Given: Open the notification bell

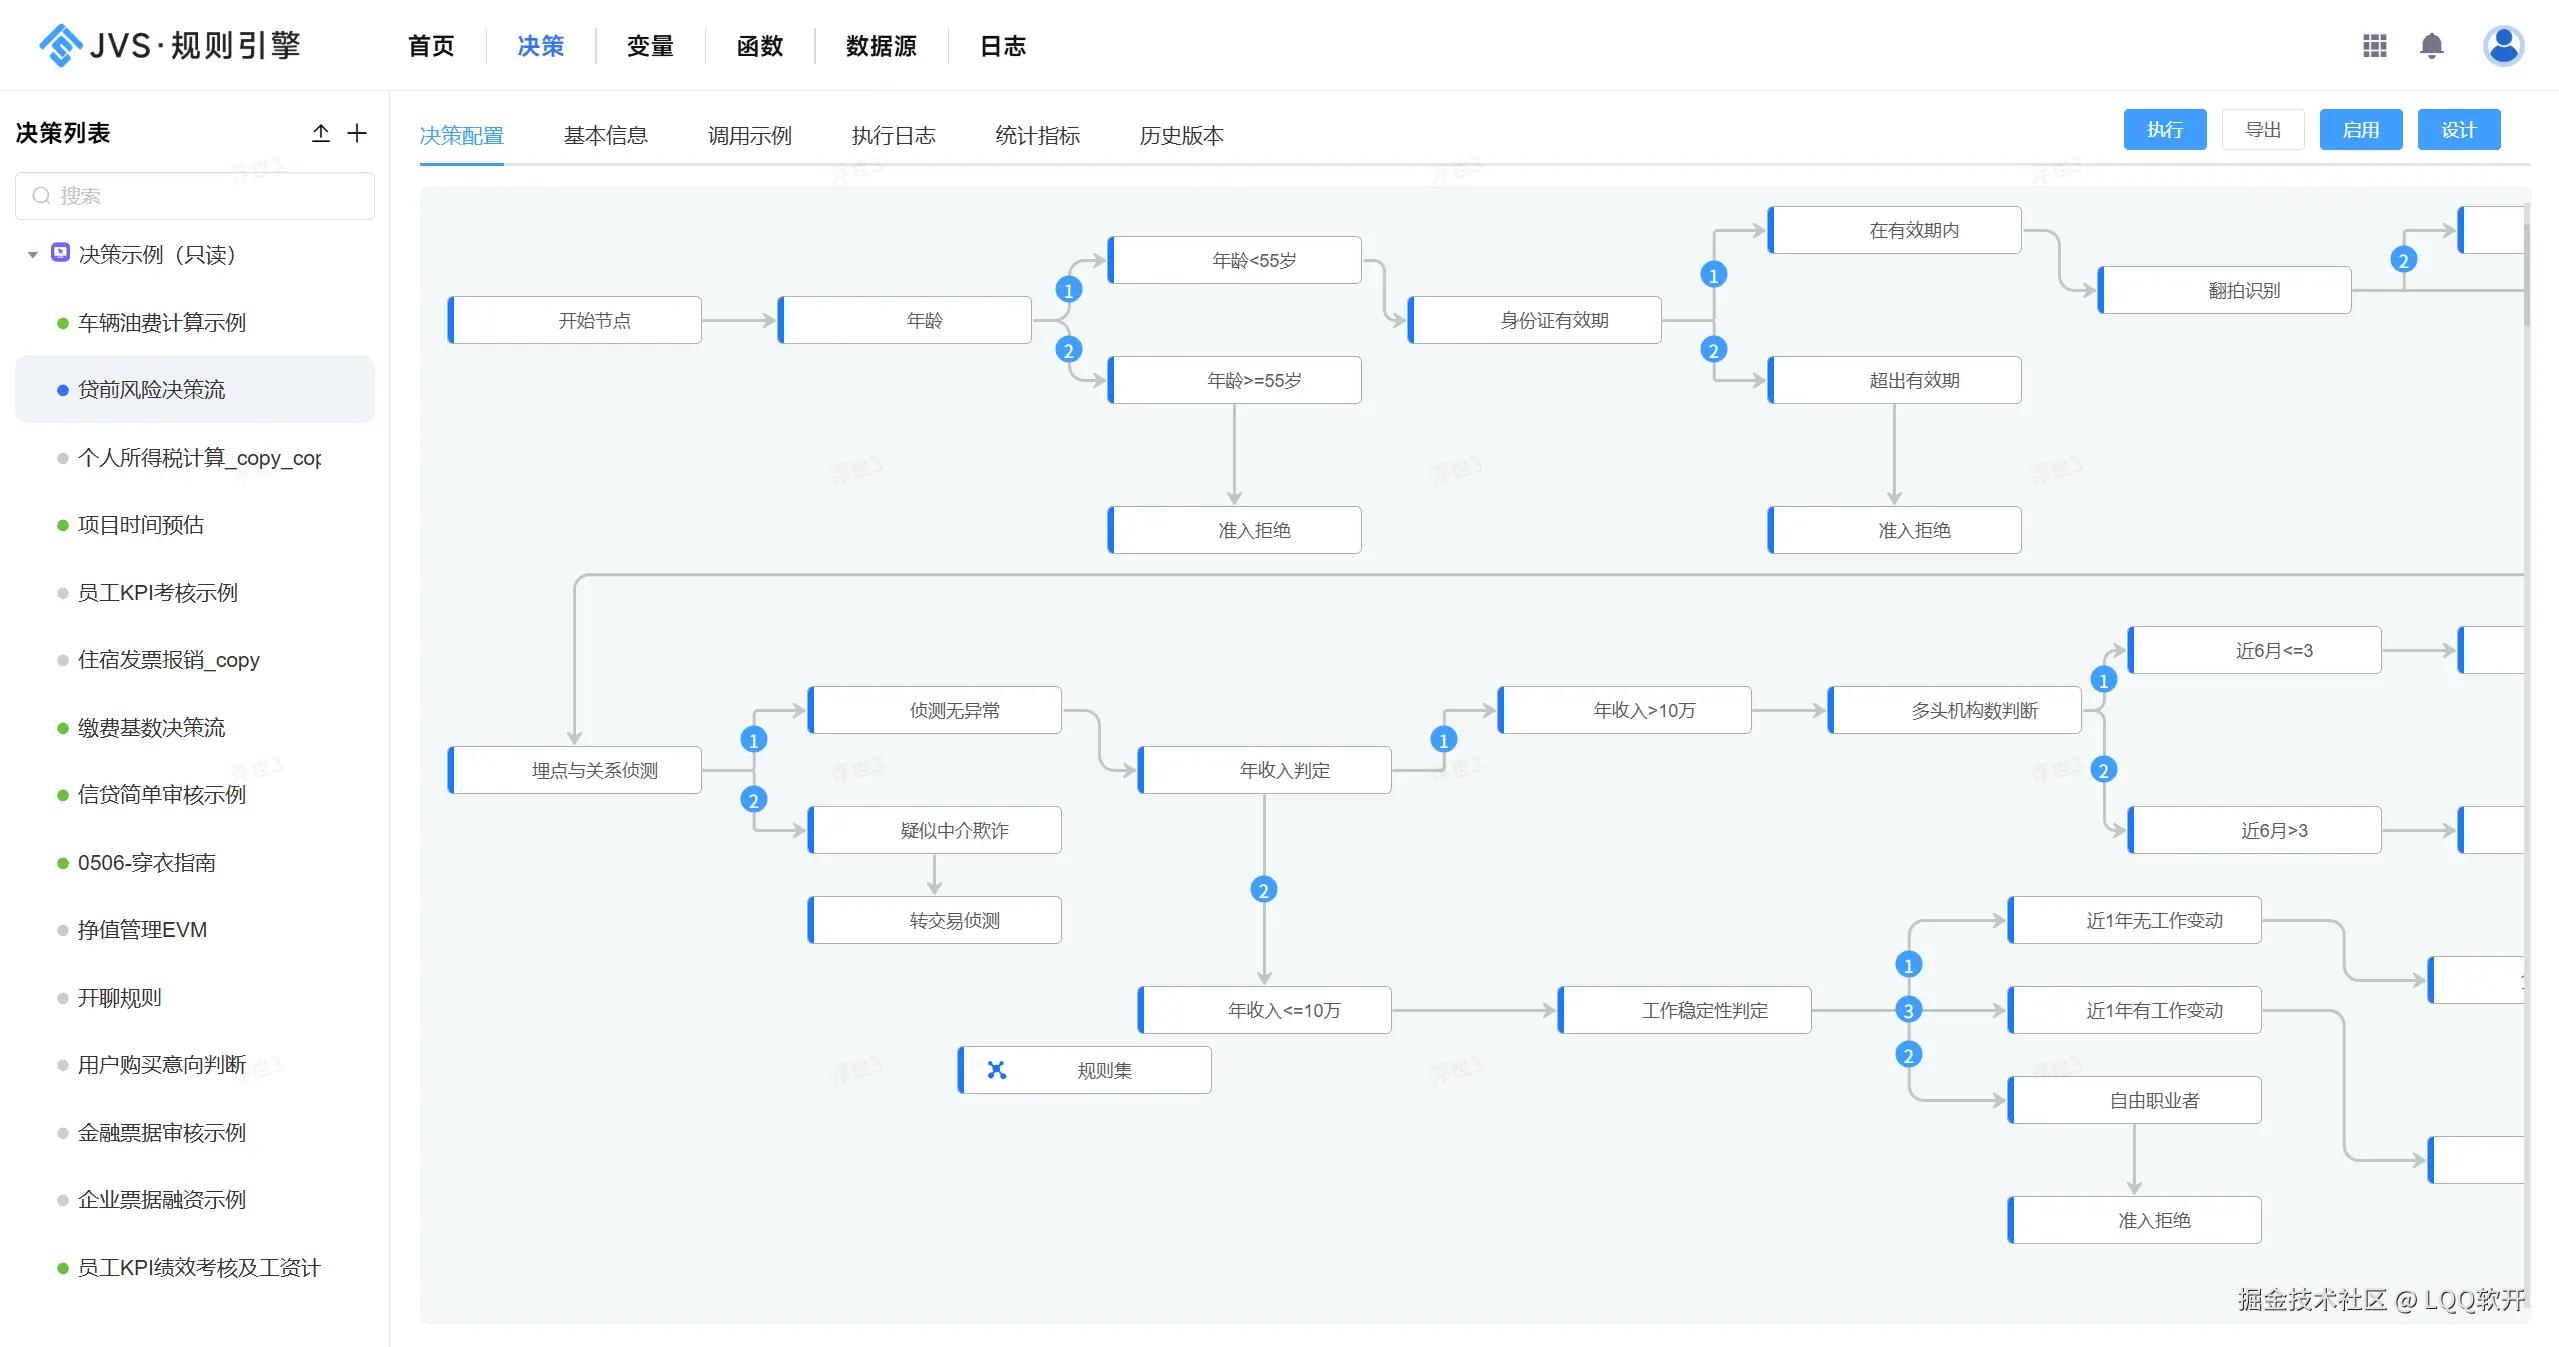Looking at the screenshot, I should 2431,46.
